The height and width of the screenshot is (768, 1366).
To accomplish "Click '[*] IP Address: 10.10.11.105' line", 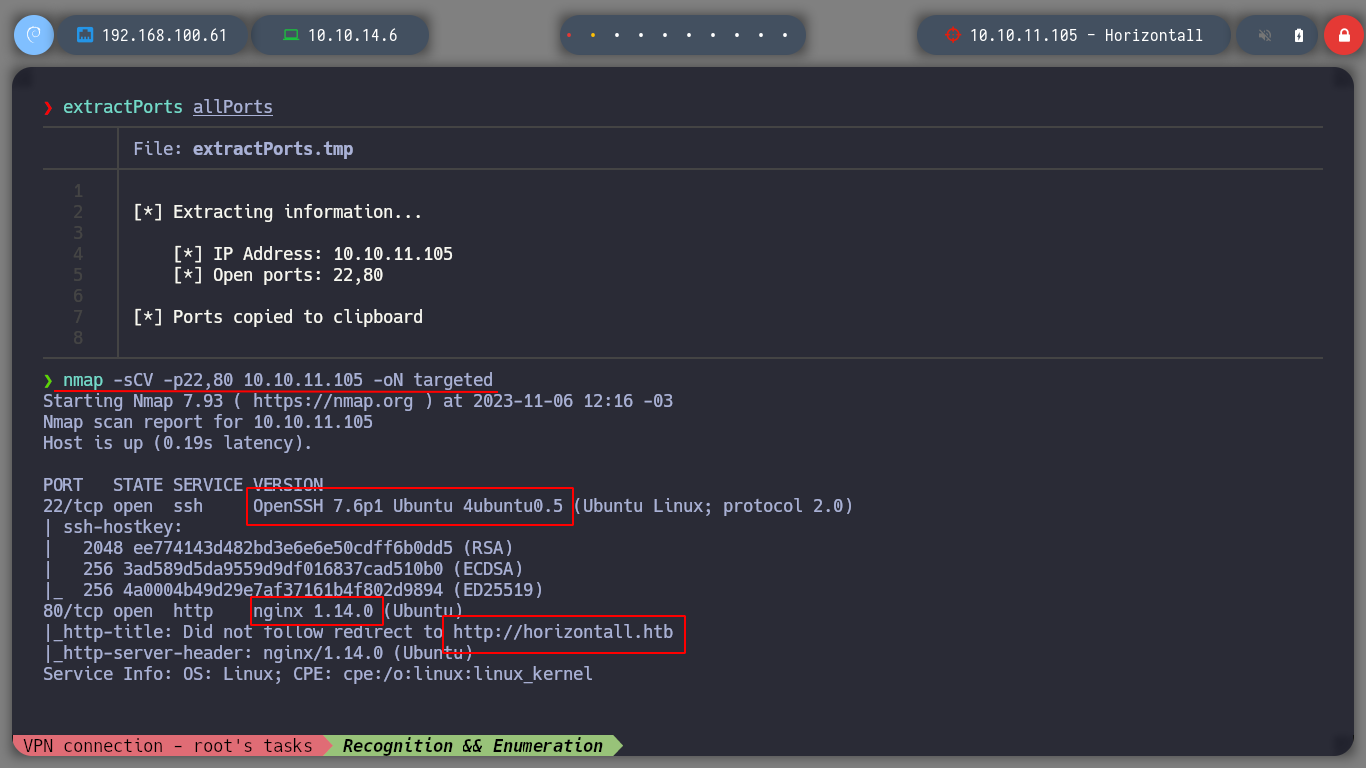I will point(313,254).
